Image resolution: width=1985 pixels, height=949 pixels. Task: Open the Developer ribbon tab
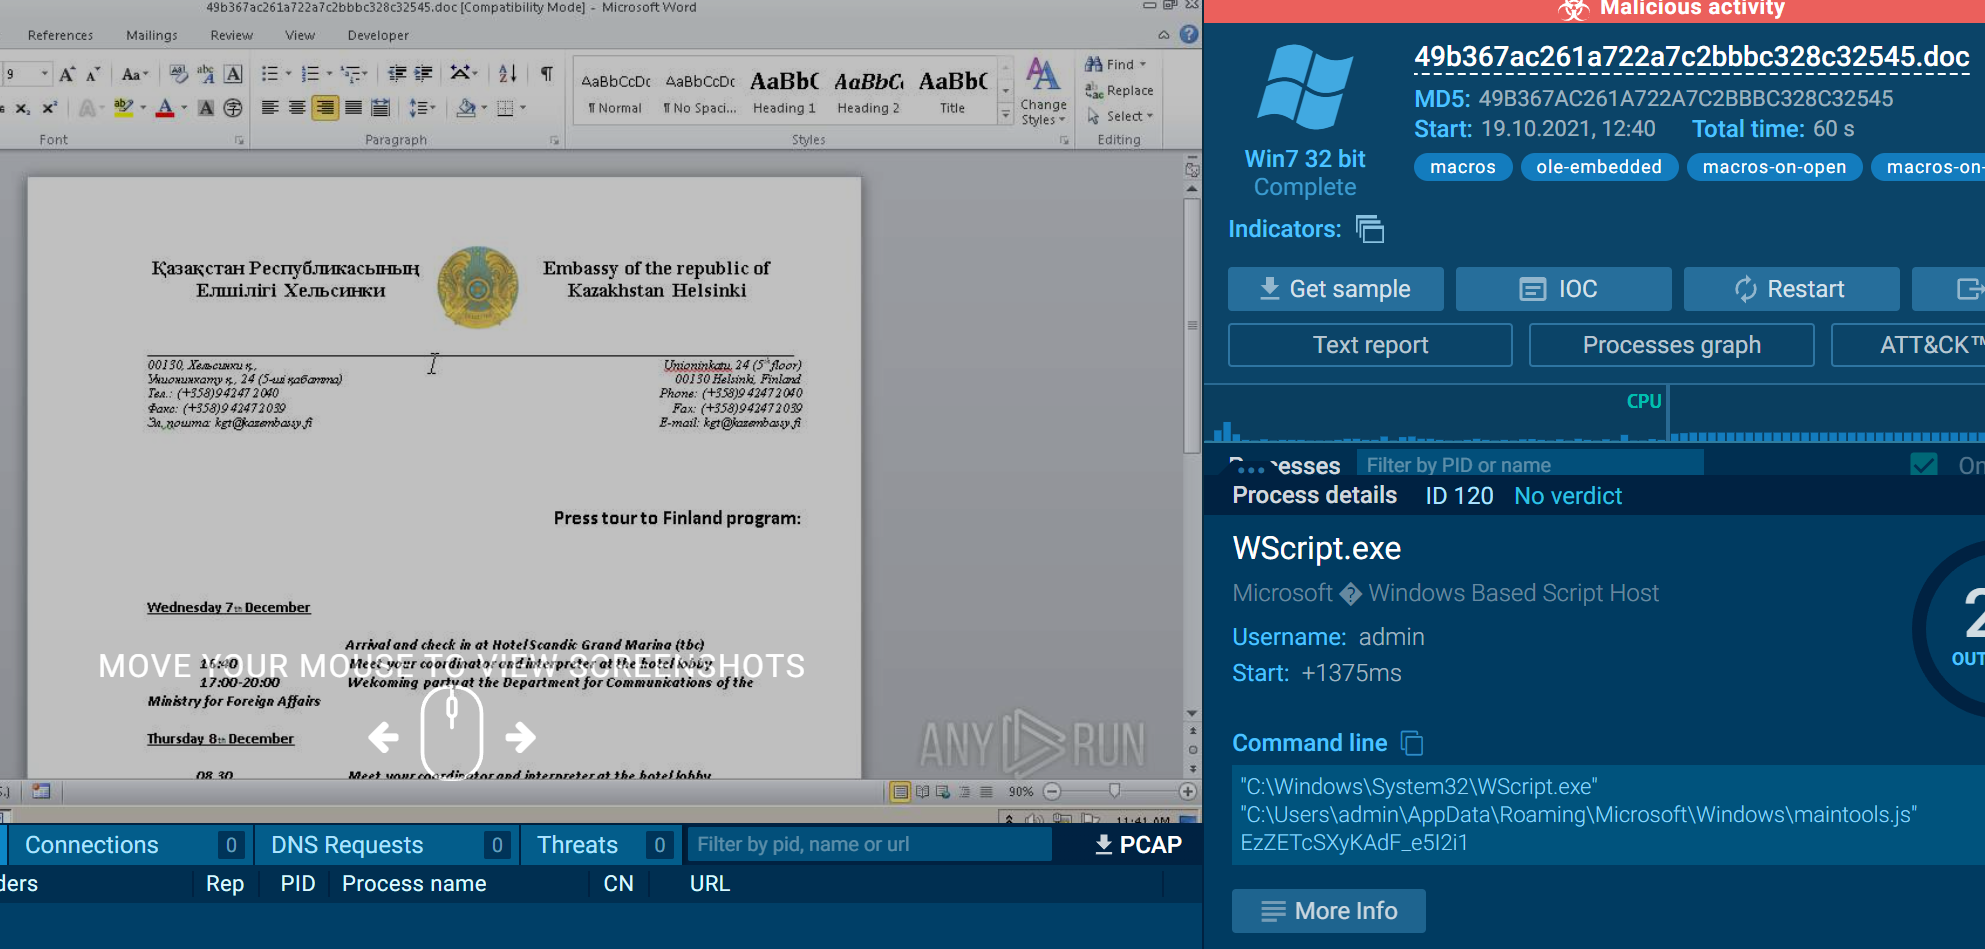[x=378, y=35]
